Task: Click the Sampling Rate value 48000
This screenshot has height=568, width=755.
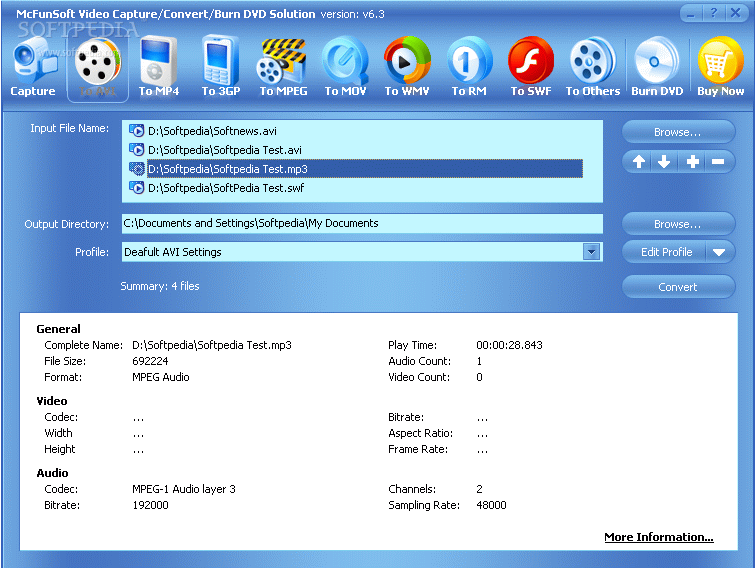Action: point(491,505)
